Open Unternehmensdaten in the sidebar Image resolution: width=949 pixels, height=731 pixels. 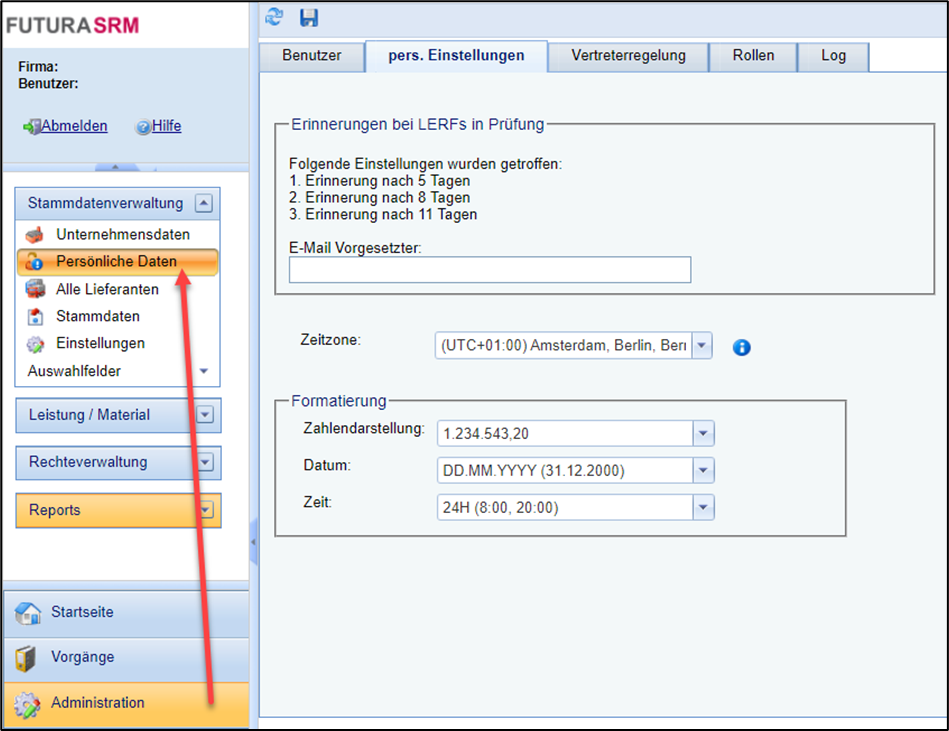122,234
